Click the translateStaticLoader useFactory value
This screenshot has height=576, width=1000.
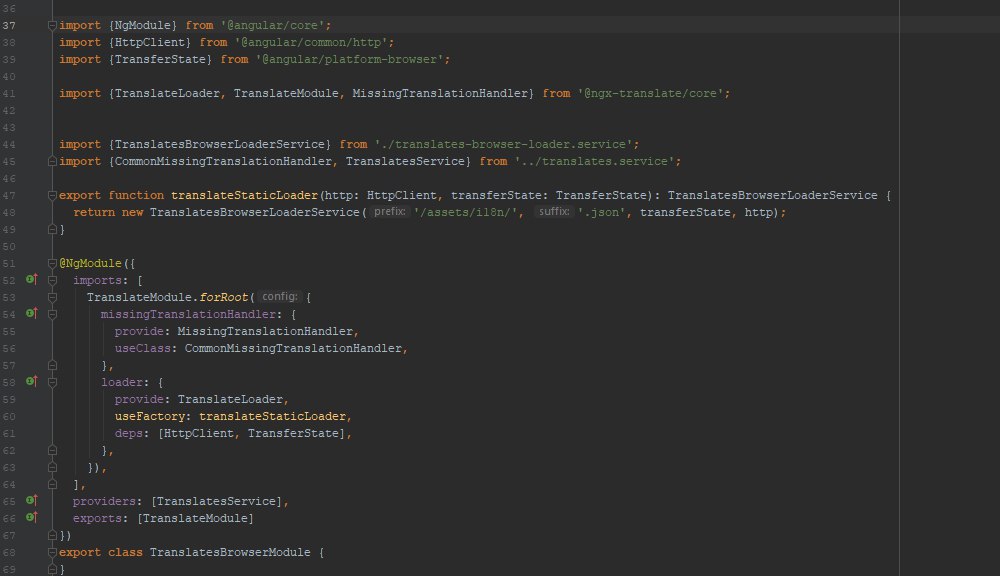272,416
